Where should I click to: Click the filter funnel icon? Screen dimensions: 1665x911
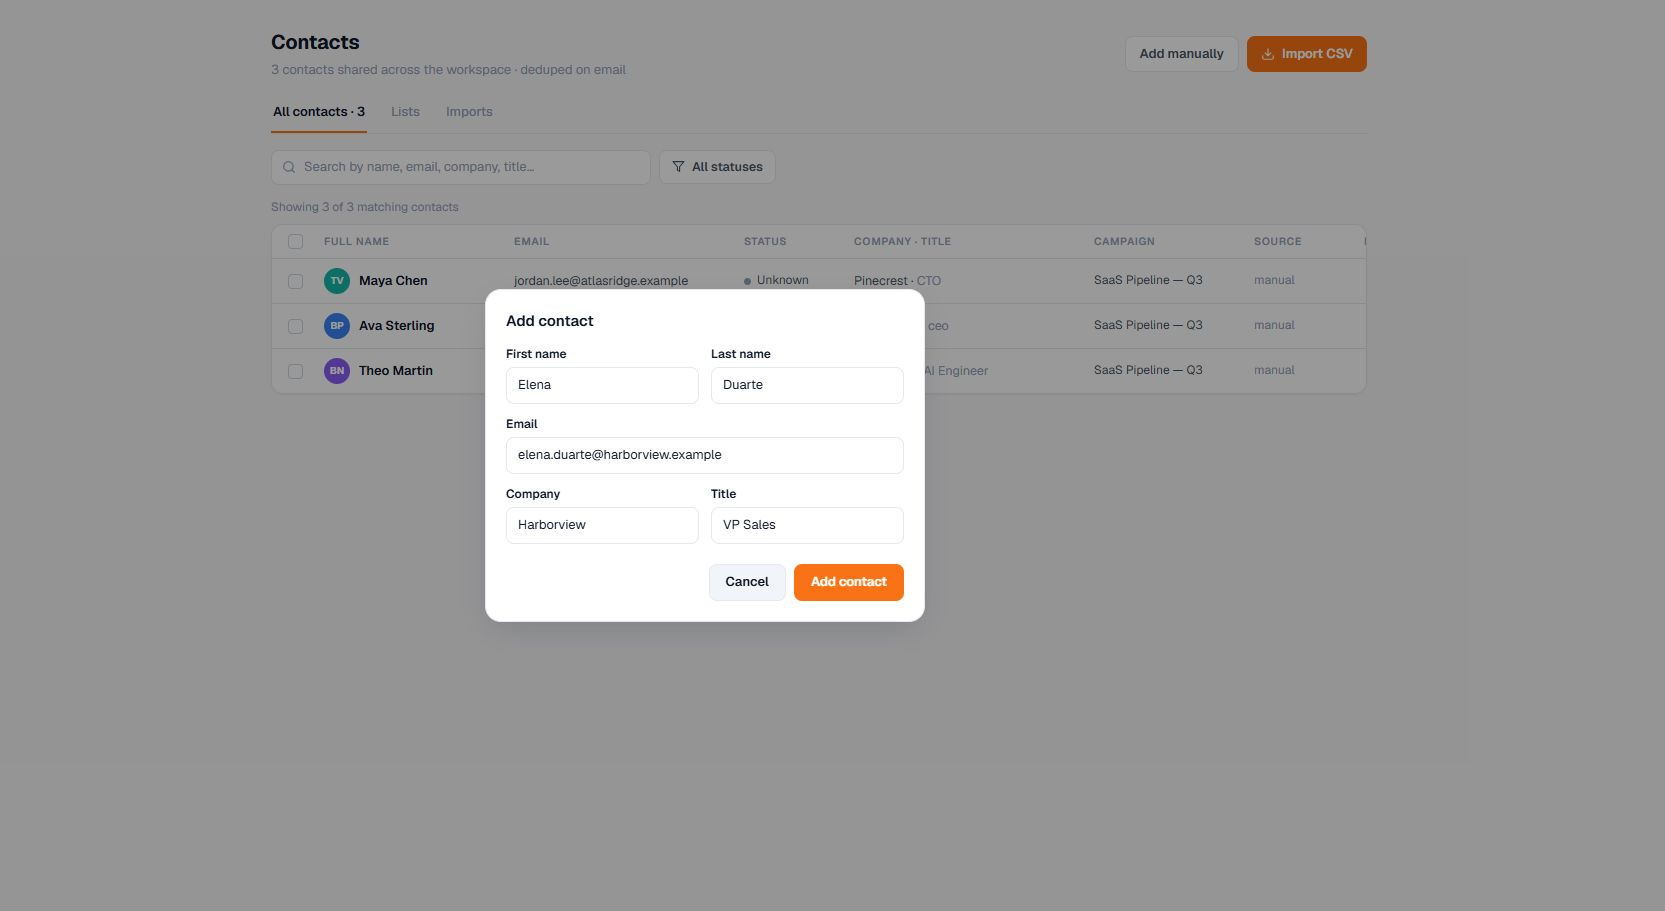click(x=678, y=167)
